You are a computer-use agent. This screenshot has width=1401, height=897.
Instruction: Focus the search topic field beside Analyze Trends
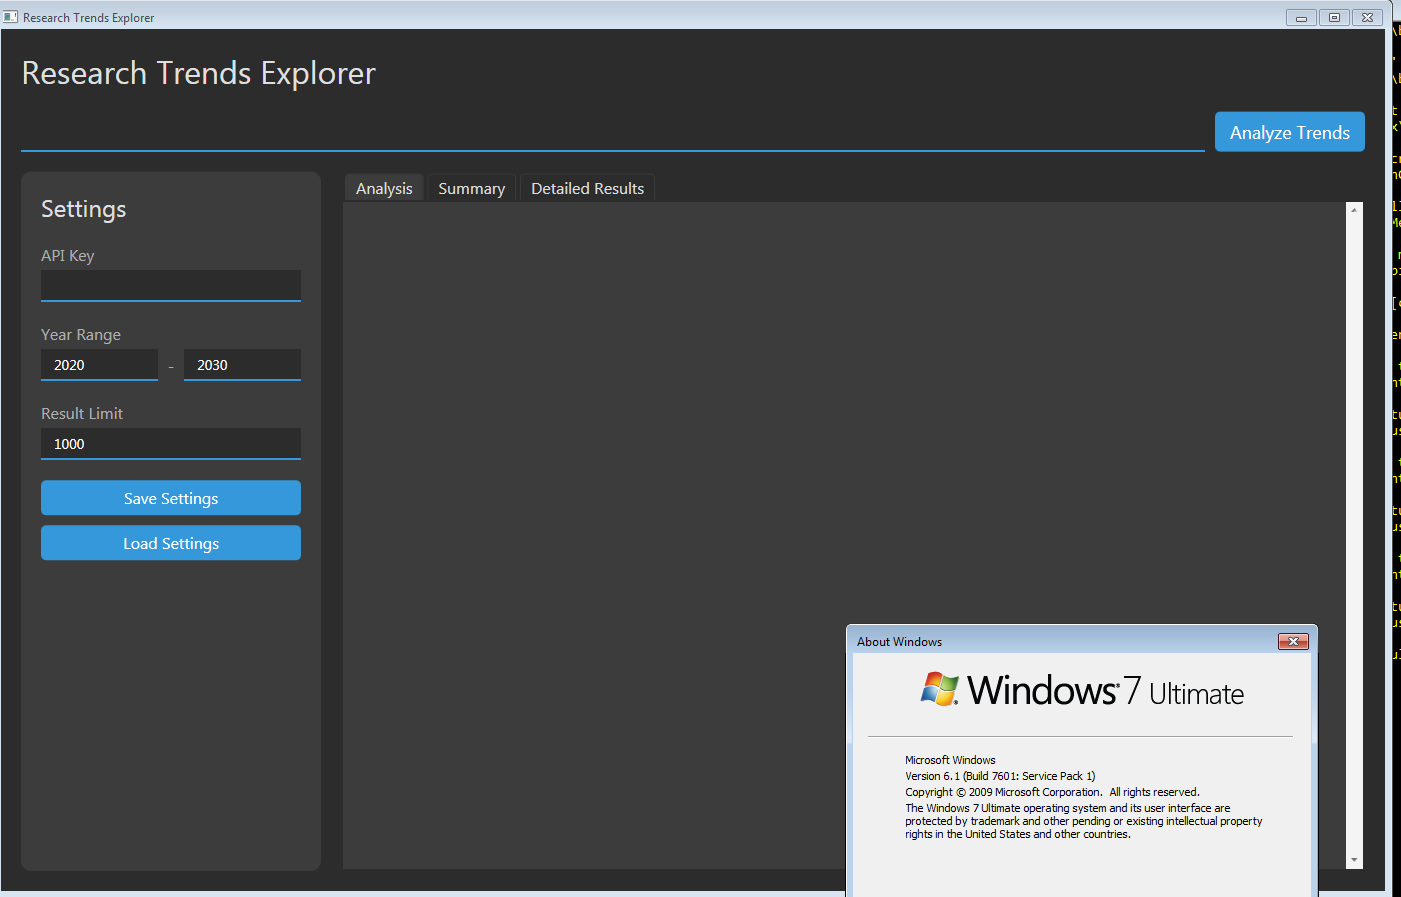point(612,134)
